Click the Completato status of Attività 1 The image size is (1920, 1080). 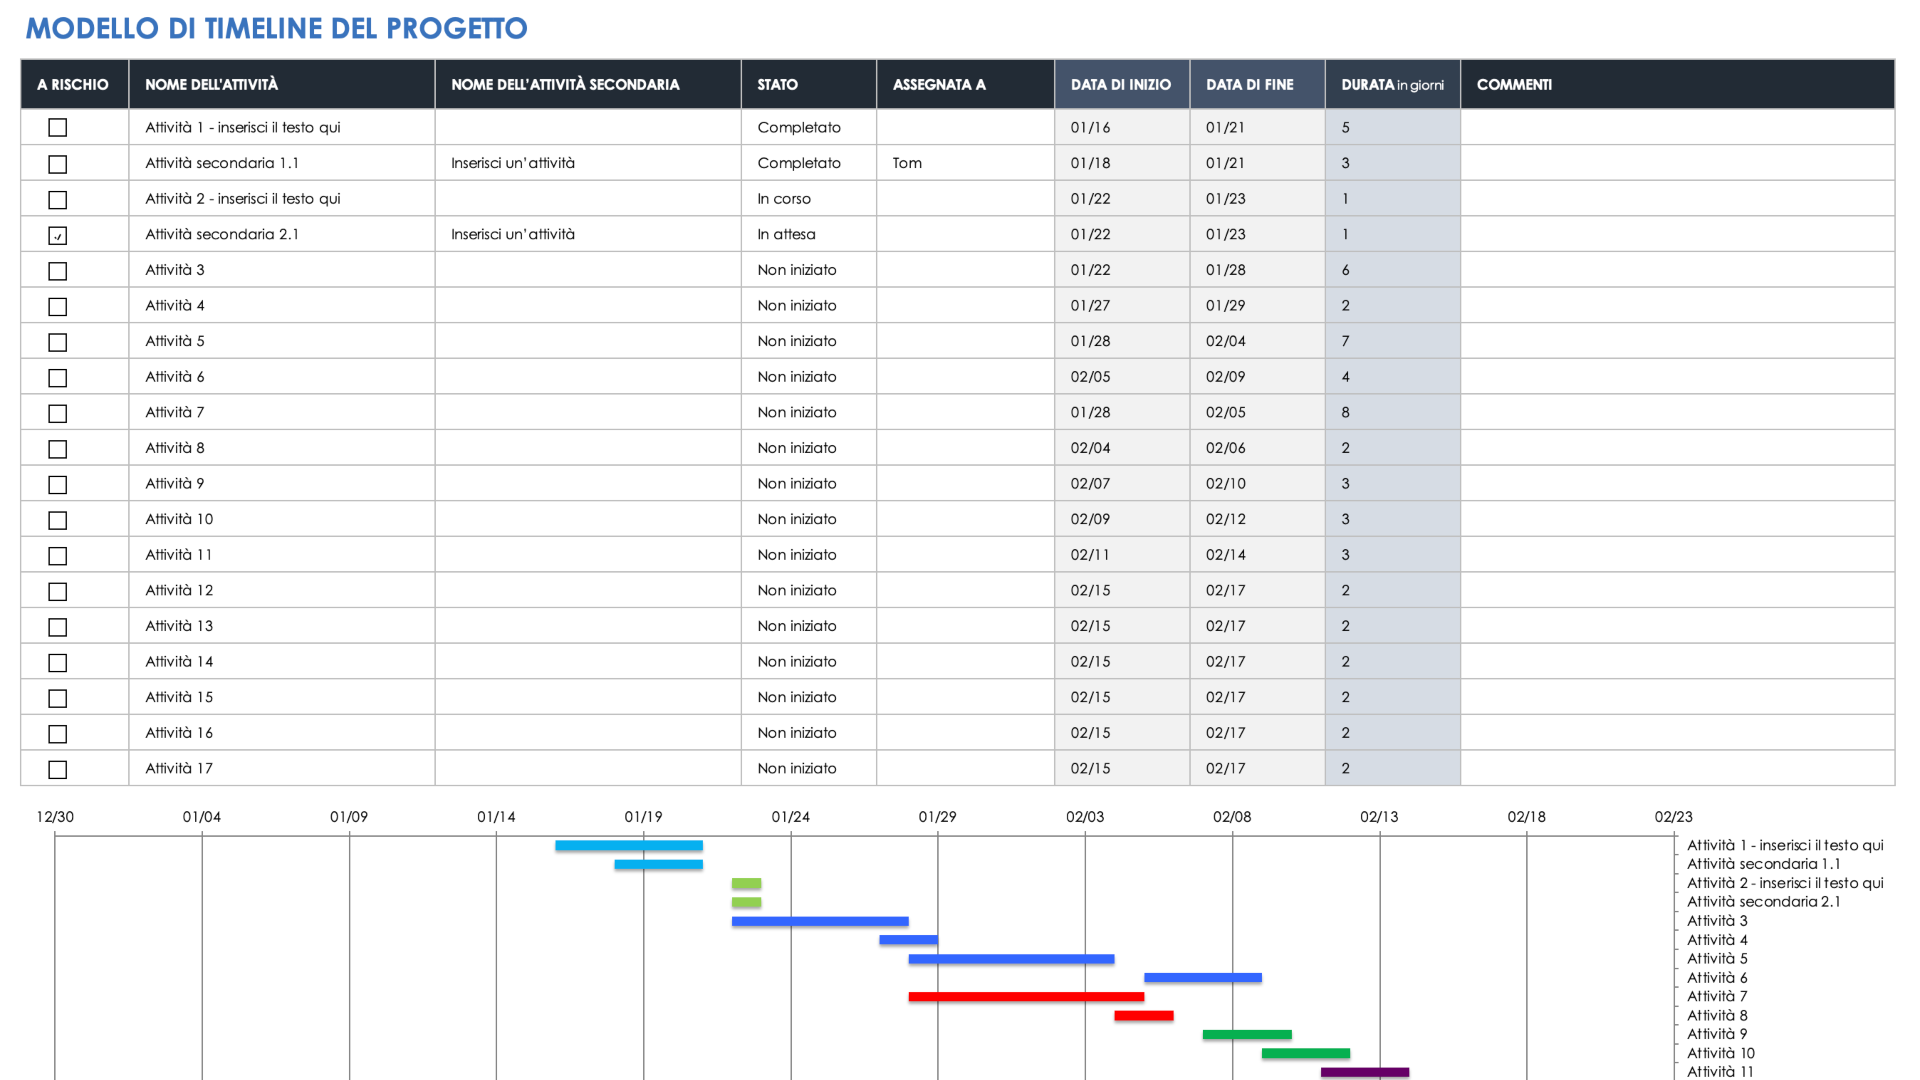click(809, 127)
